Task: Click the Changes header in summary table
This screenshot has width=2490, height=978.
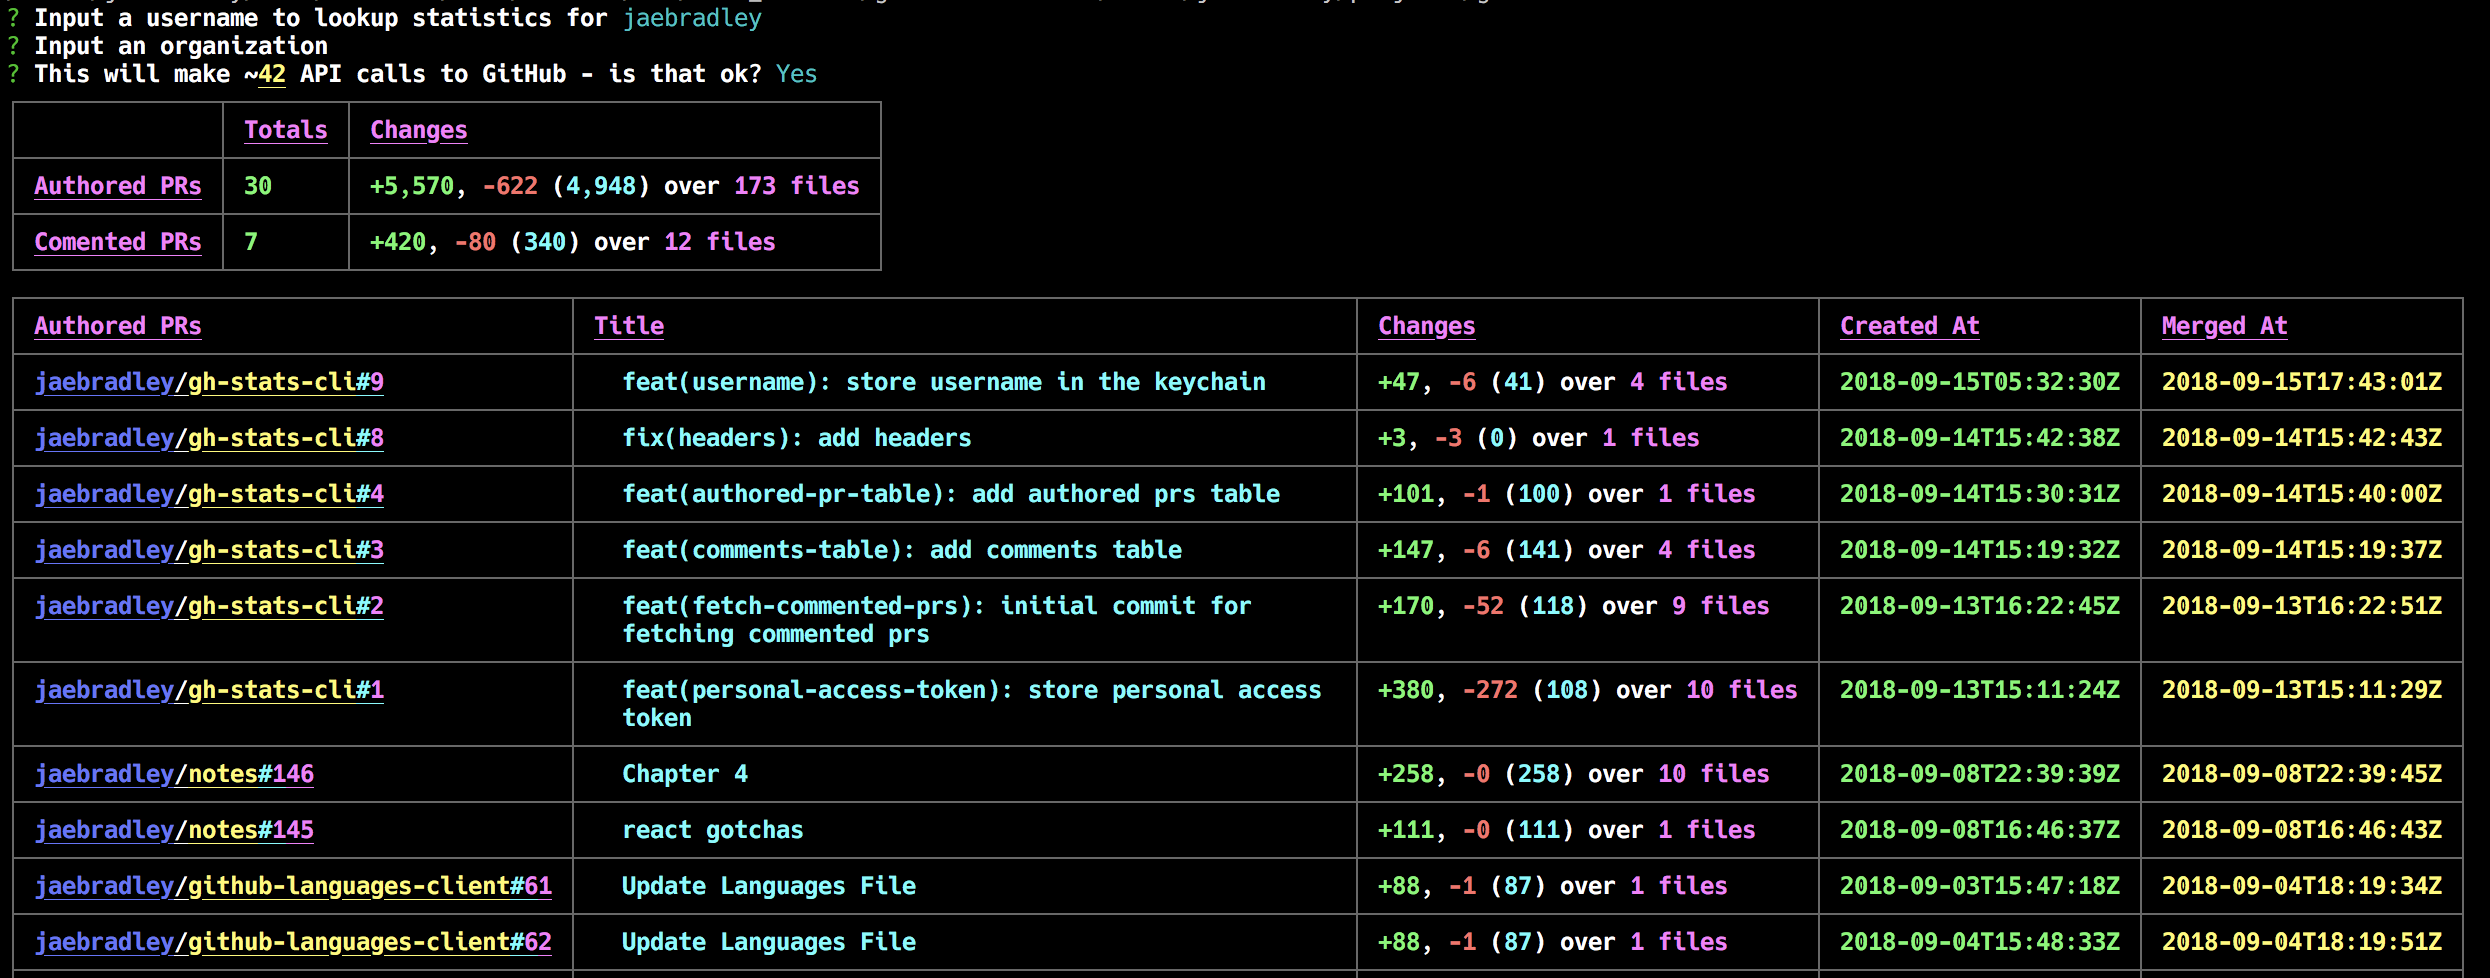Action: [x=419, y=130]
